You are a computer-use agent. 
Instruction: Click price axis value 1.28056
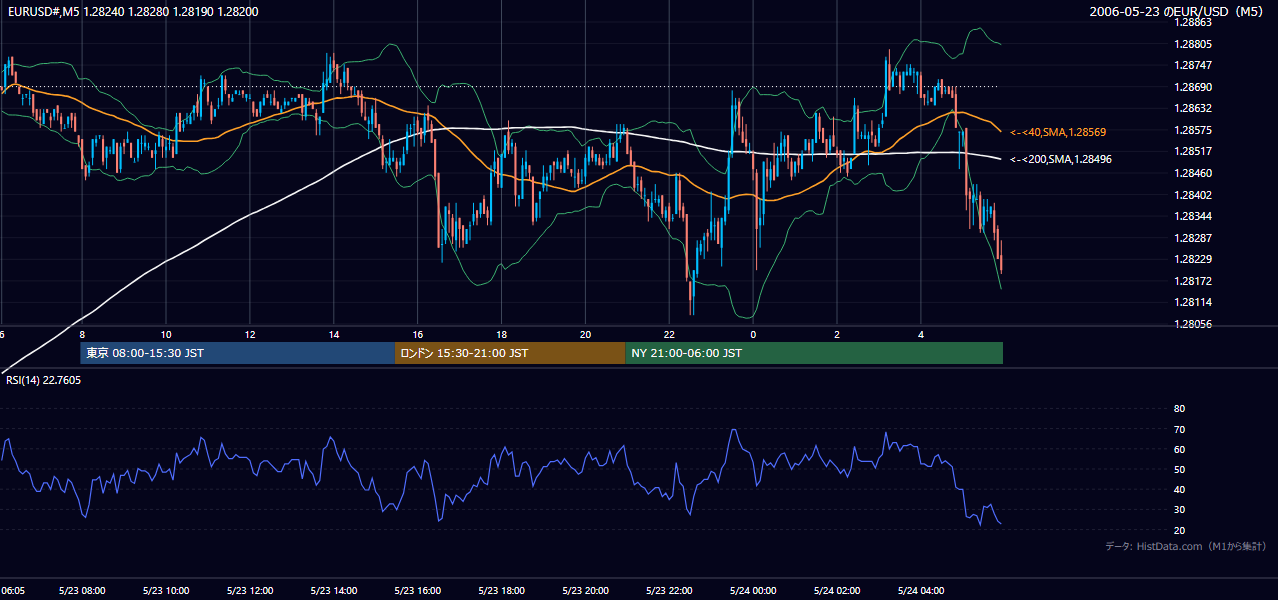(1193, 324)
